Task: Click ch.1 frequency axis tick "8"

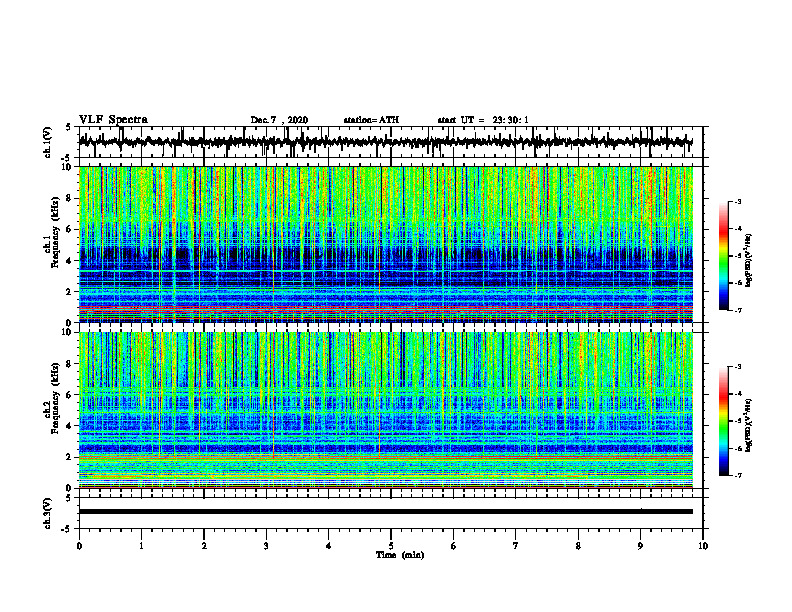Action: (x=70, y=198)
